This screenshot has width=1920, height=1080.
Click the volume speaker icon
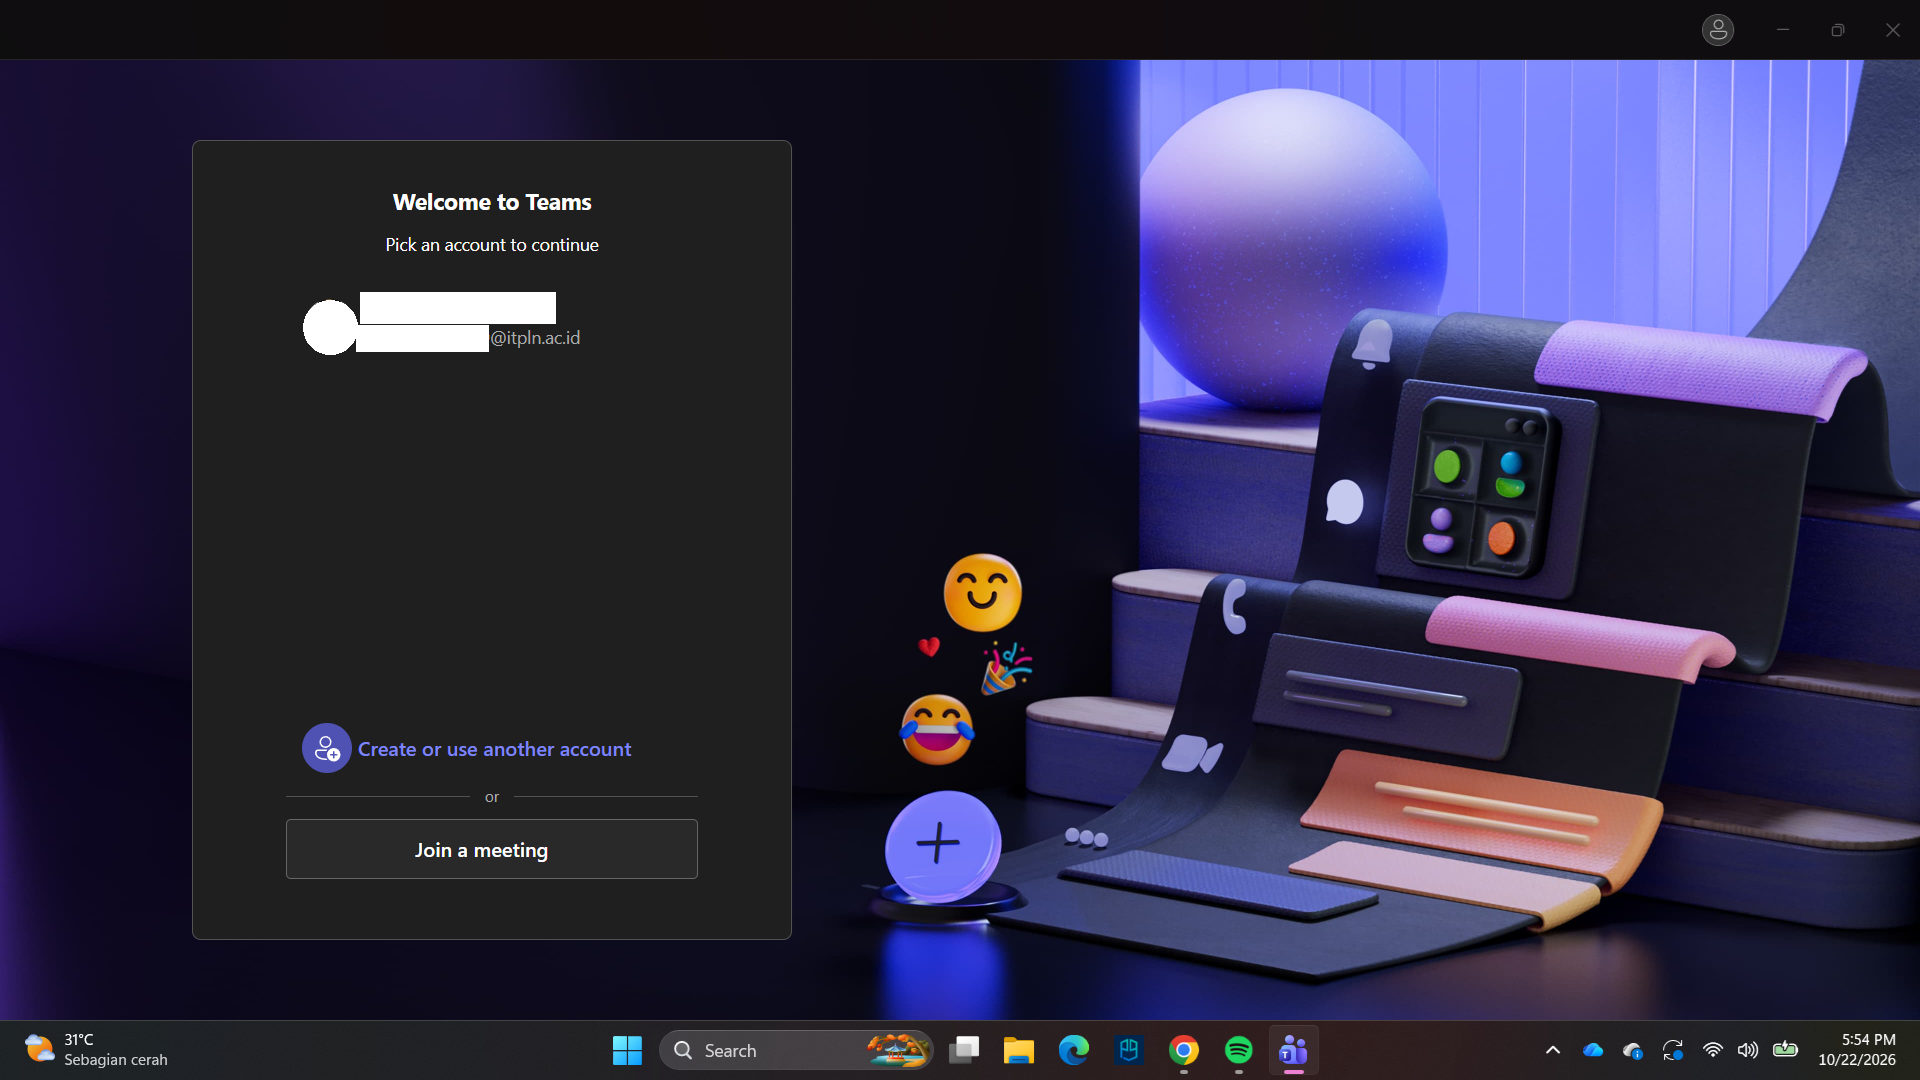pyautogui.click(x=1748, y=1050)
